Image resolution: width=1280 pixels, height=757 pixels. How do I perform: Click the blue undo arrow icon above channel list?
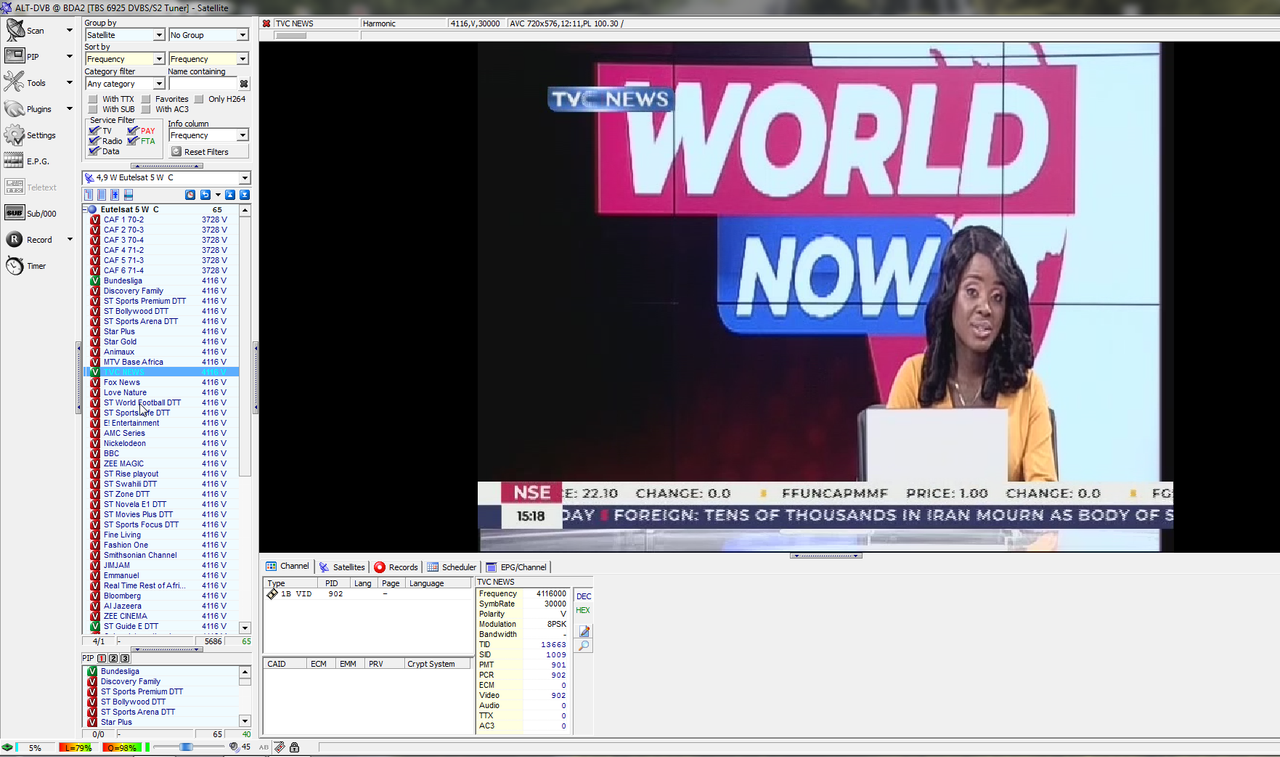pyautogui.click(x=205, y=195)
